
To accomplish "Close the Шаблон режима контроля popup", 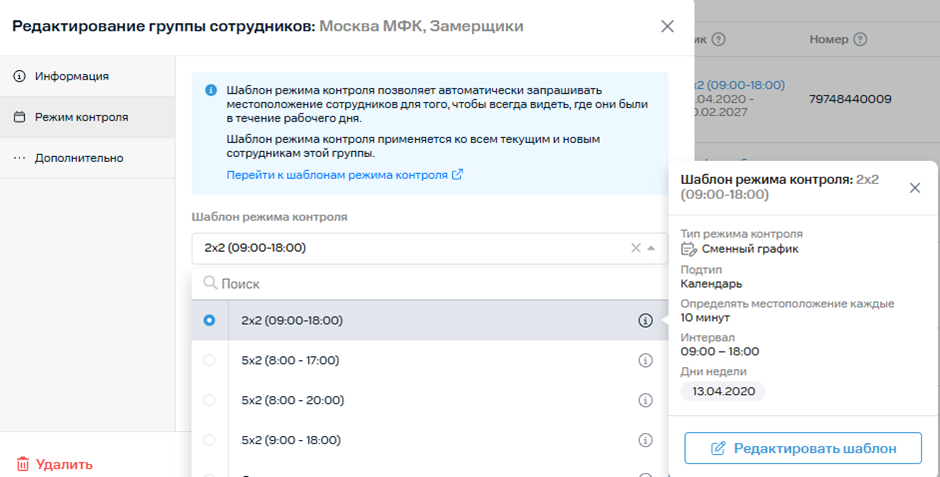I will point(914,187).
